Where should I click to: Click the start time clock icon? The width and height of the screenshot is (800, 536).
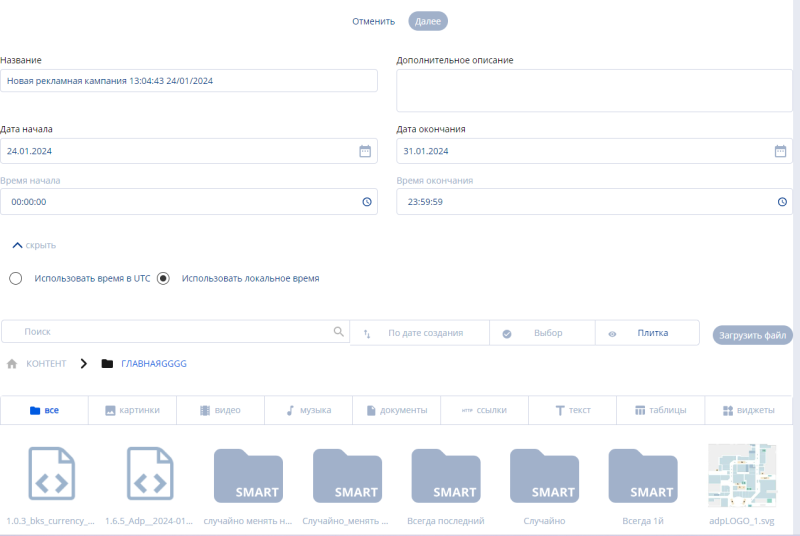tap(366, 201)
